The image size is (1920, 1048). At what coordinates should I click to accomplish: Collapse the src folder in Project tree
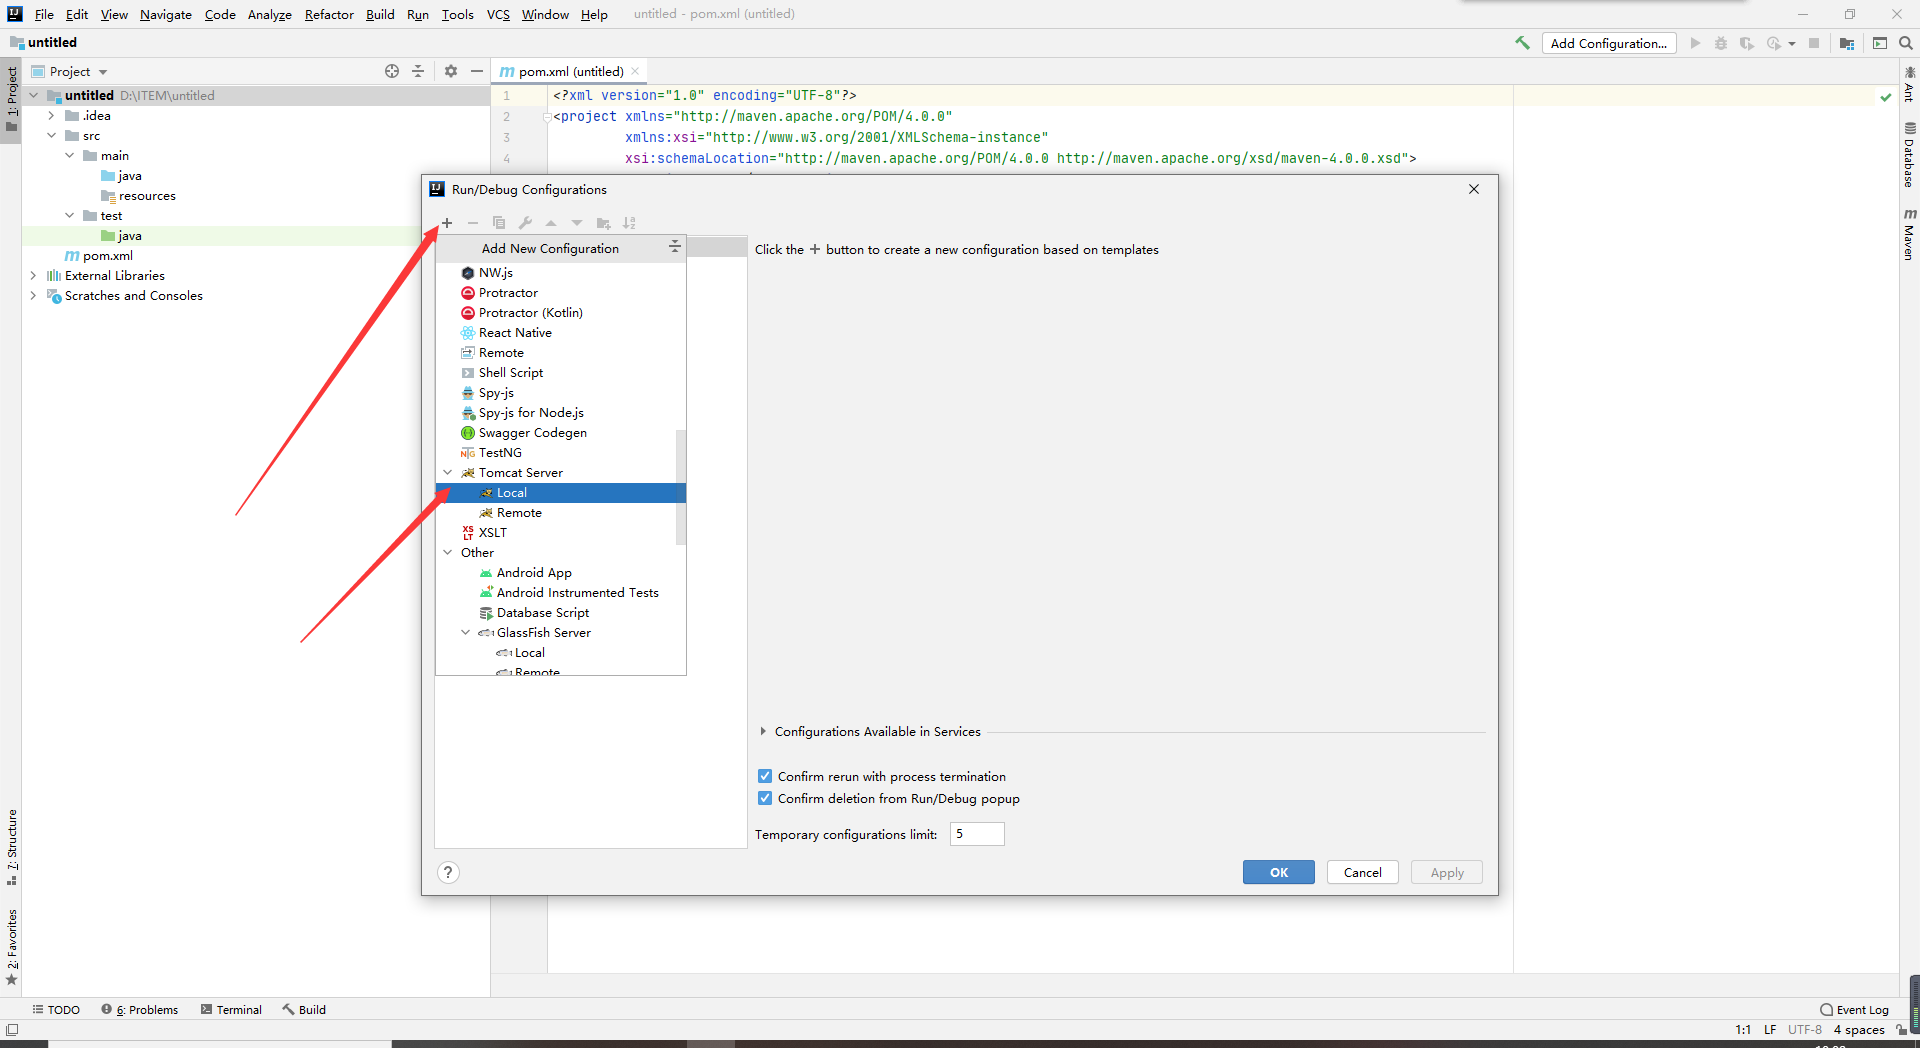pyautogui.click(x=51, y=135)
